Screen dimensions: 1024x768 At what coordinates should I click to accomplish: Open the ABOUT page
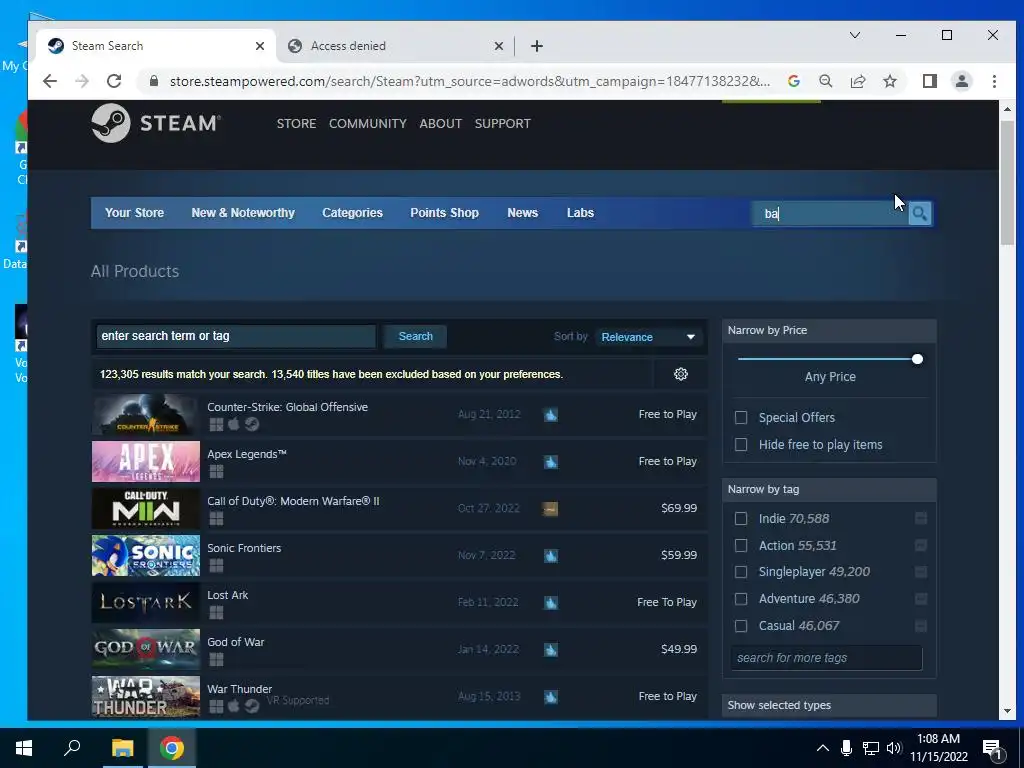point(440,123)
